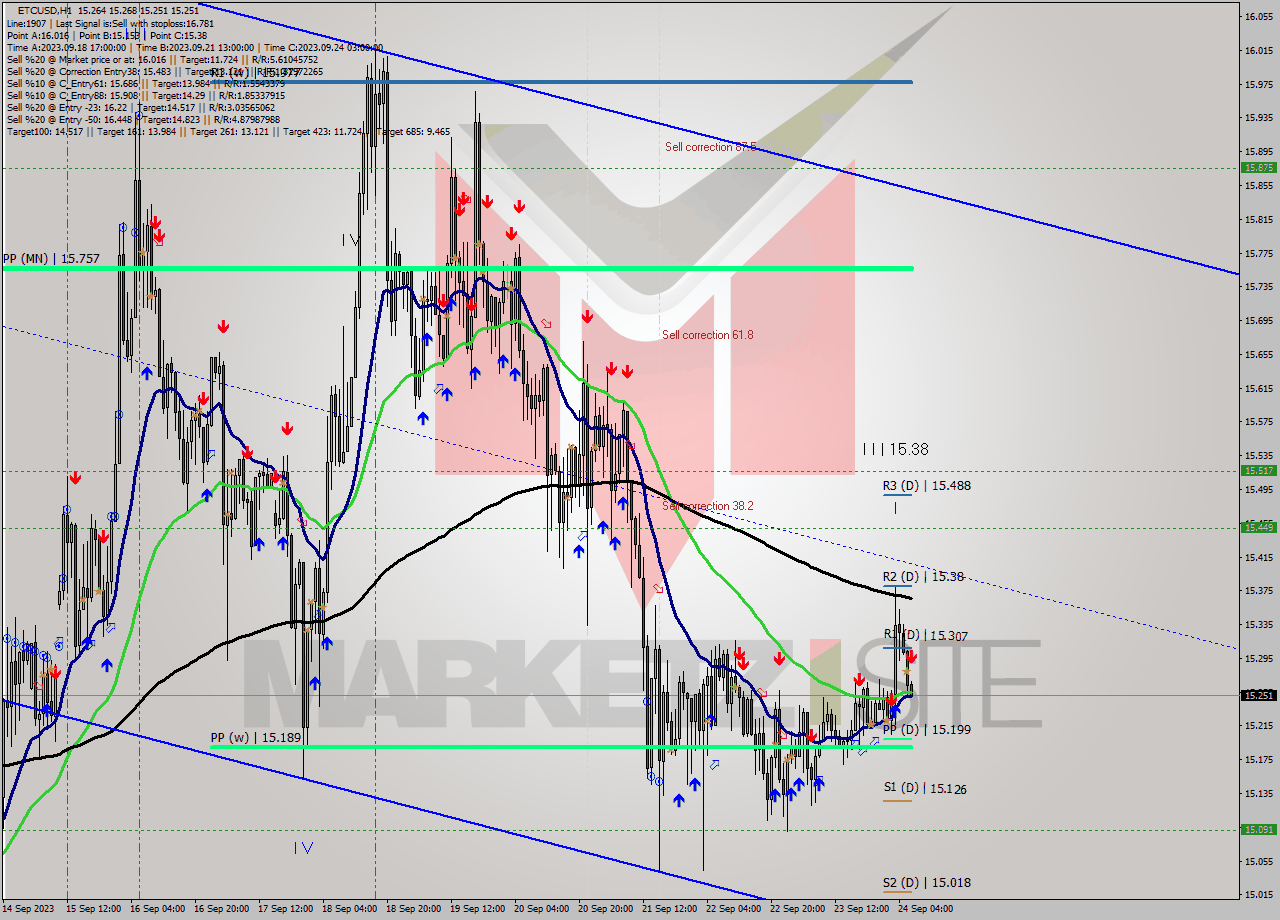
Task: Click the 'Sell correction 87.5' label
Action: click(x=710, y=147)
